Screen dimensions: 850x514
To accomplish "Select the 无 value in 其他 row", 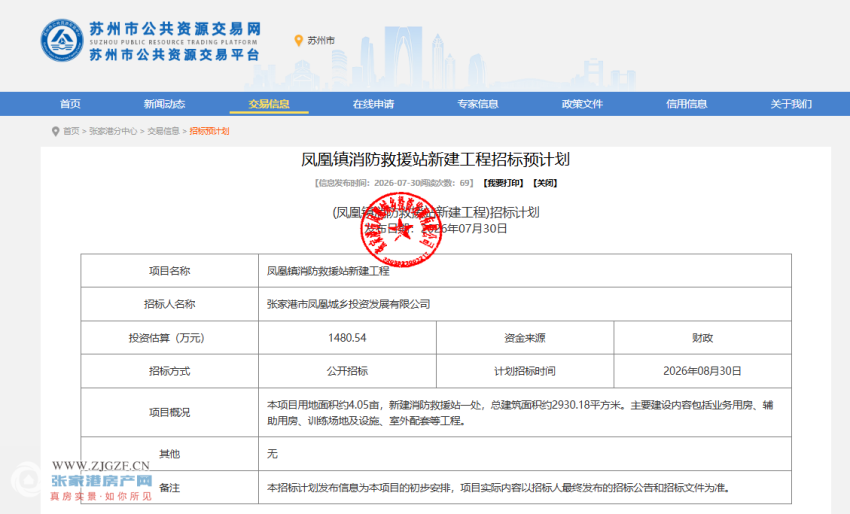I will pyautogui.click(x=272, y=454).
